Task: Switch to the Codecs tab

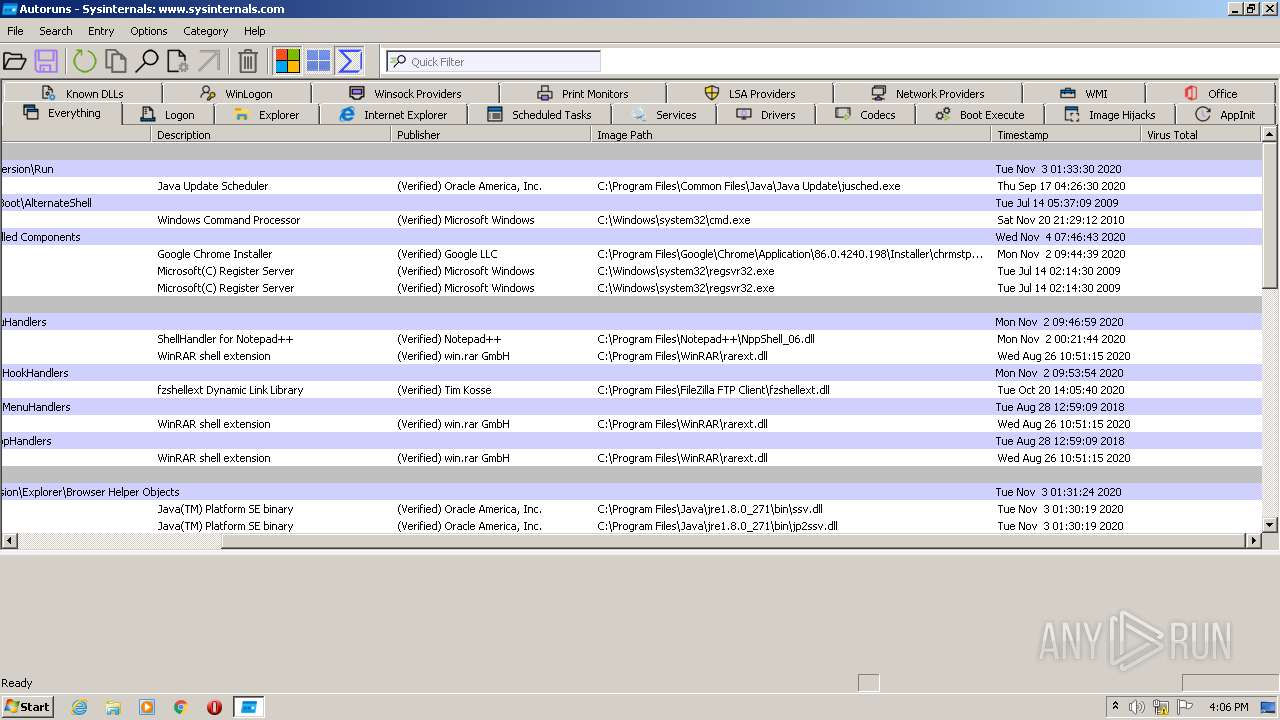Action: coord(866,115)
